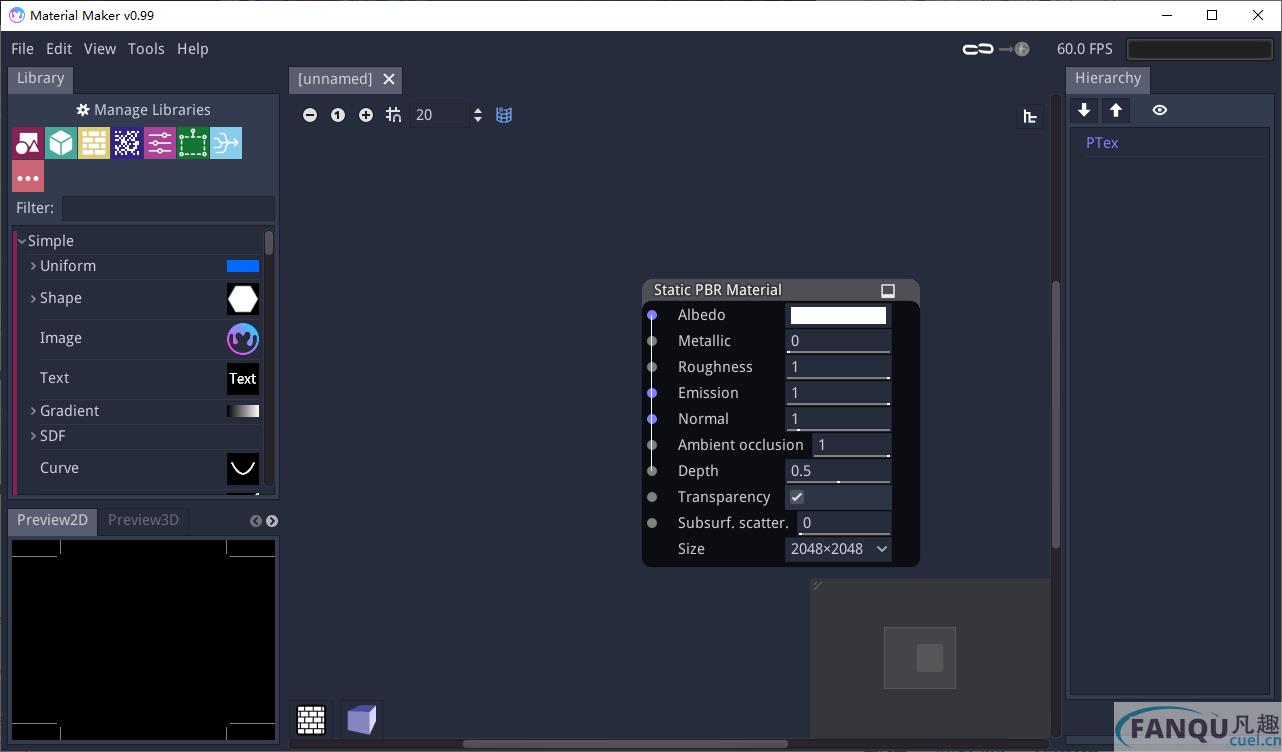Select the Preview2D tab
The width and height of the screenshot is (1282, 752).
[53, 520]
